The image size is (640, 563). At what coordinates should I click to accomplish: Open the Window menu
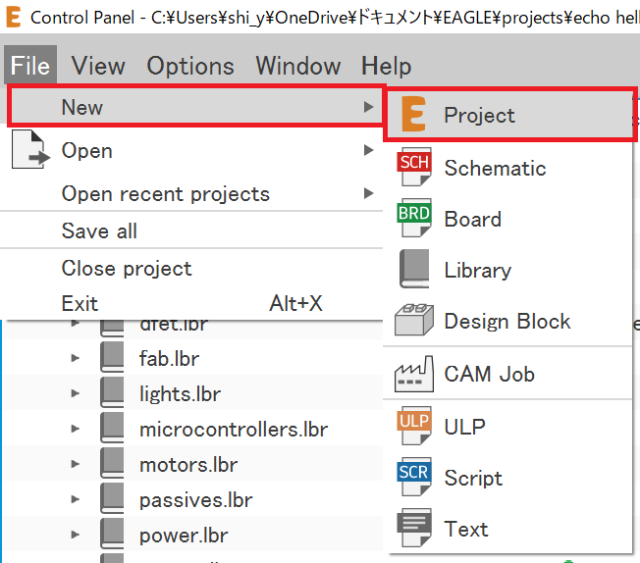pyautogui.click(x=298, y=65)
